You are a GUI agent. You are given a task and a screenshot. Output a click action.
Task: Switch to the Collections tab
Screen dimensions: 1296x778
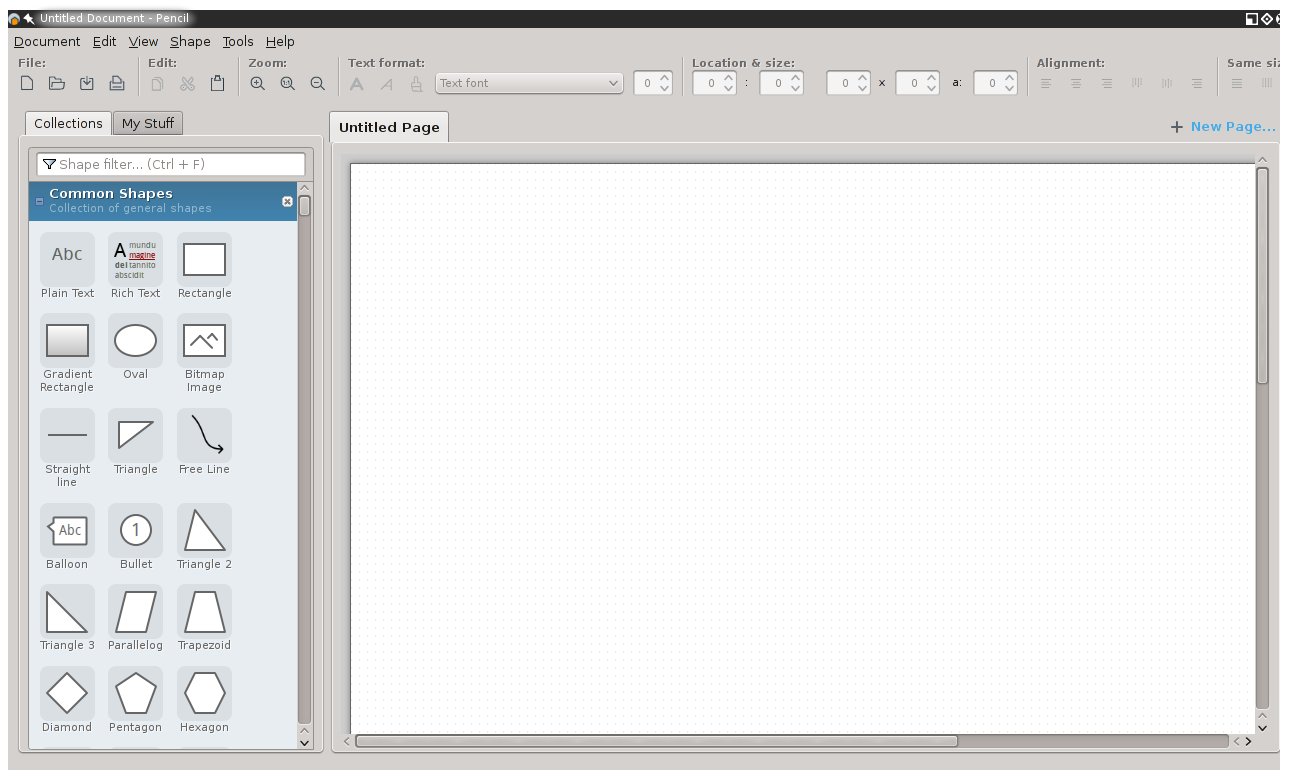click(68, 123)
